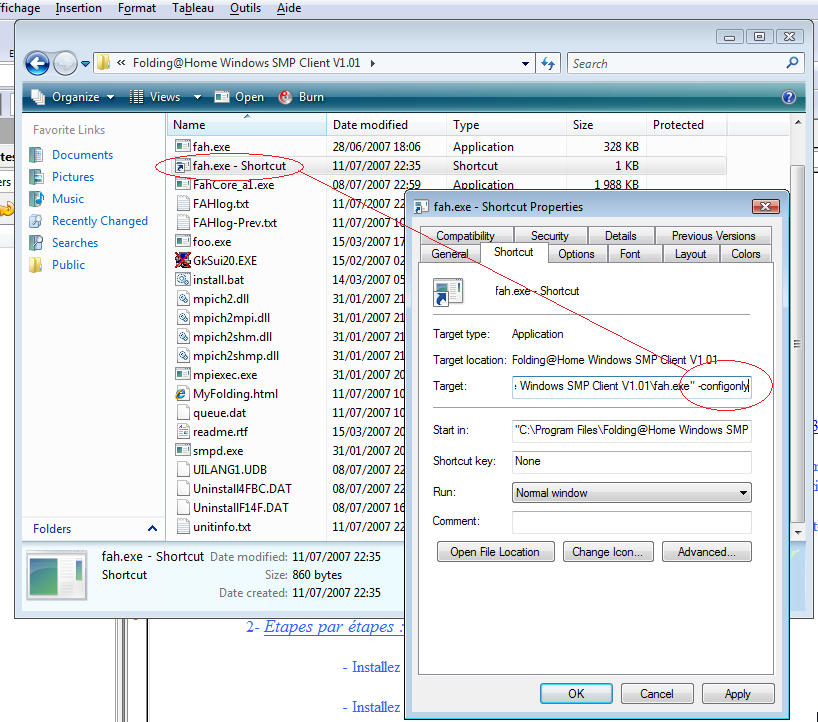This screenshot has width=818, height=722.
Task: Click the Forward navigation arrow in Explorer
Action: pyautogui.click(x=65, y=64)
